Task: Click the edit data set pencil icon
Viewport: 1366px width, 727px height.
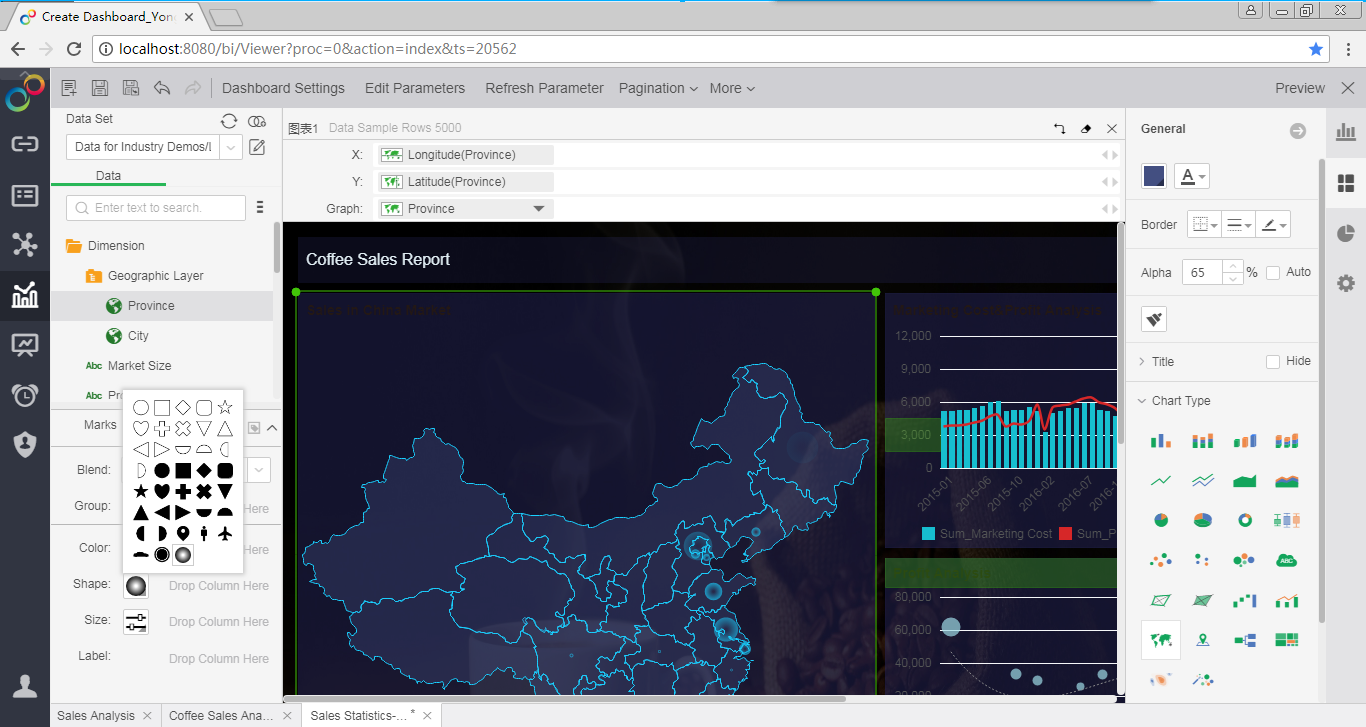Action: tap(257, 147)
